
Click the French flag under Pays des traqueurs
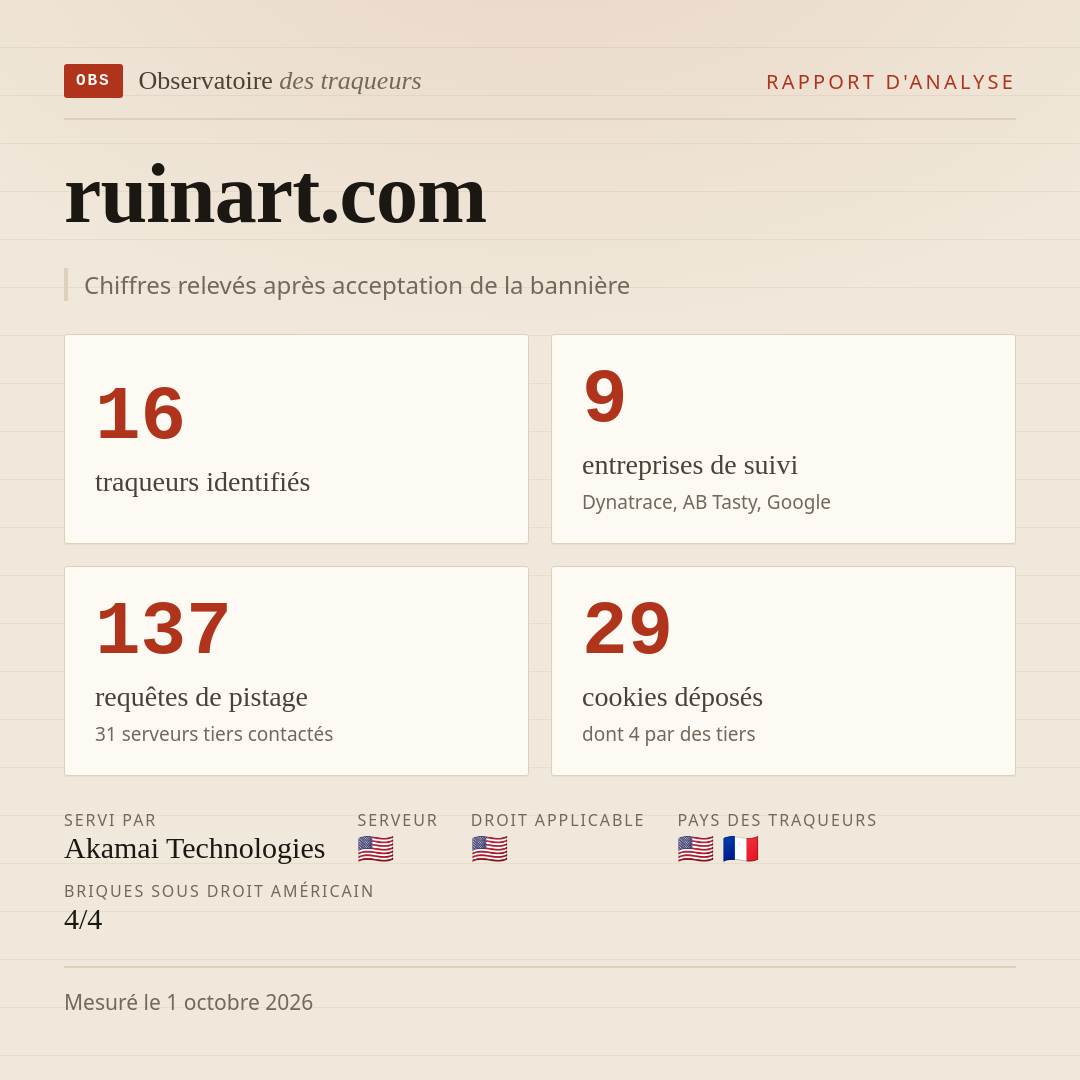pos(740,849)
